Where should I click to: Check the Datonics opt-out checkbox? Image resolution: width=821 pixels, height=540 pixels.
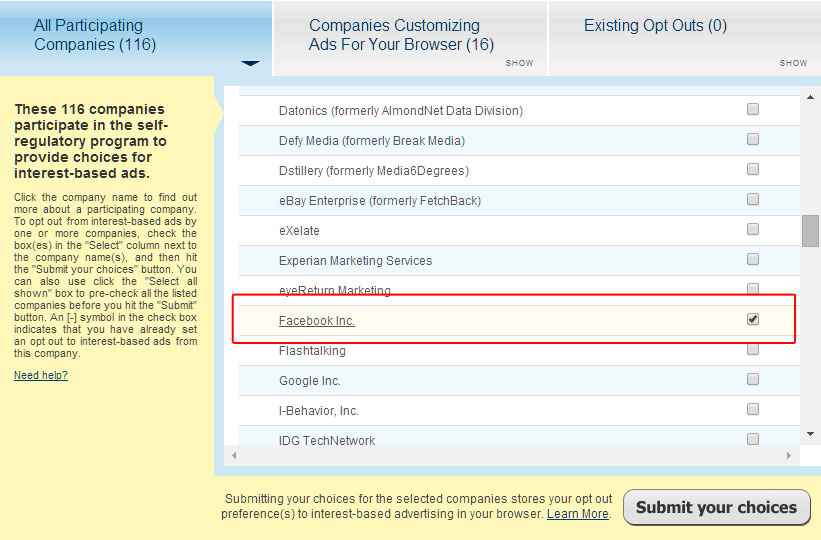(752, 109)
